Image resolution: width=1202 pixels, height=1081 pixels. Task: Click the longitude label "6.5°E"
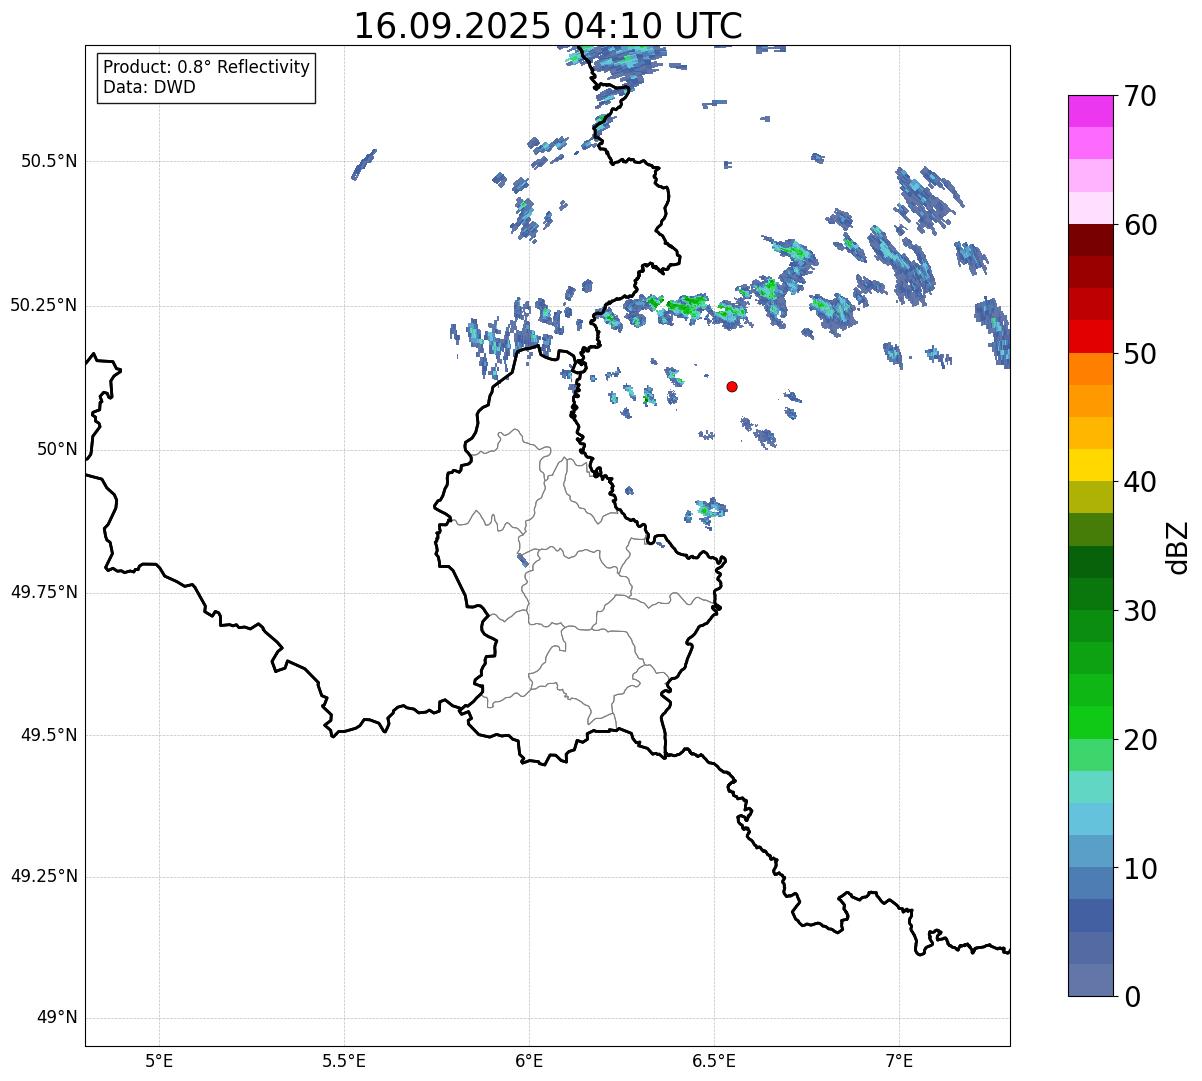(714, 1061)
